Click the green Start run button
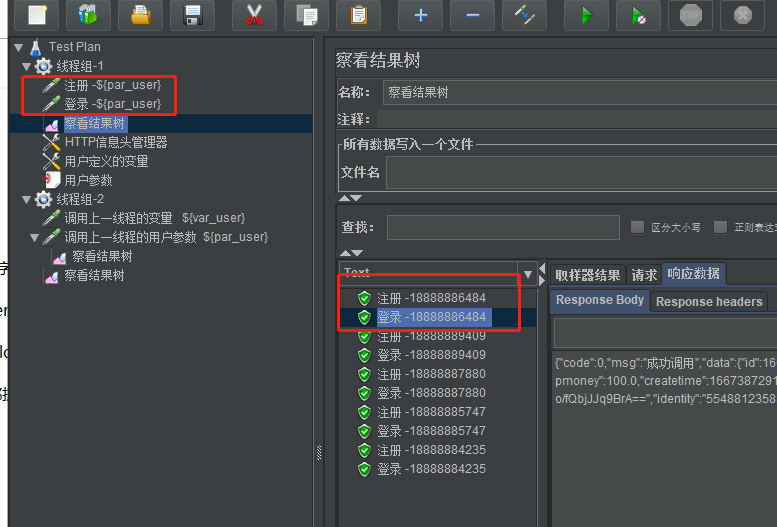Viewport: 777px width, 527px height. [586, 15]
